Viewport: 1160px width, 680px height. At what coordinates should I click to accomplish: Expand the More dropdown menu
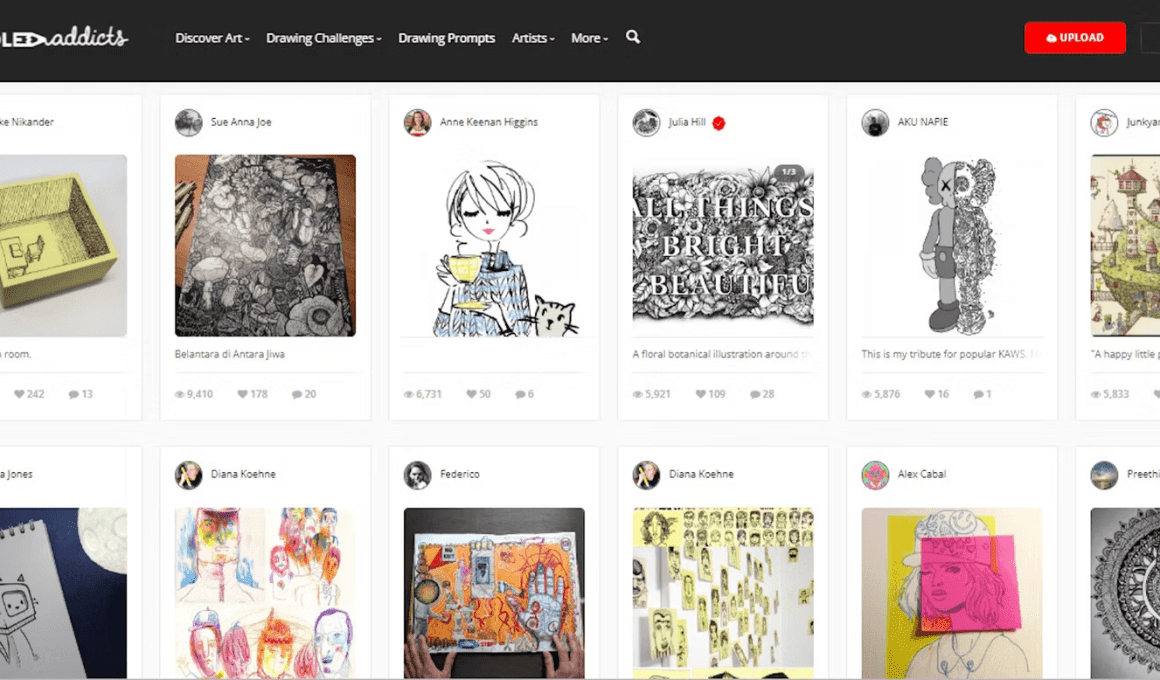pos(590,38)
